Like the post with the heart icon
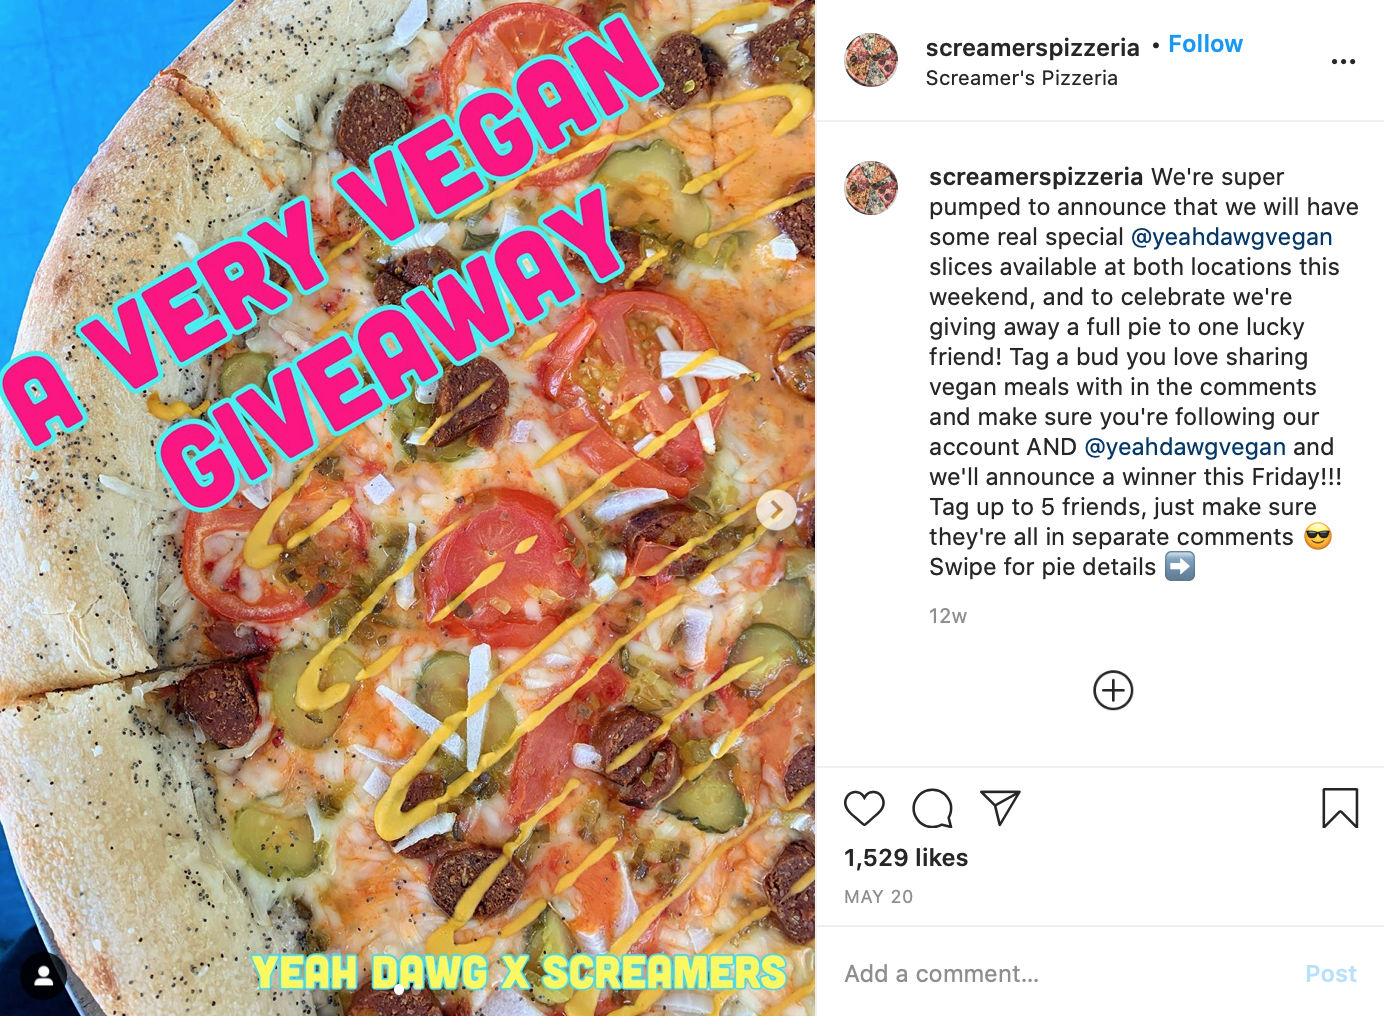1384x1016 pixels. coord(864,808)
